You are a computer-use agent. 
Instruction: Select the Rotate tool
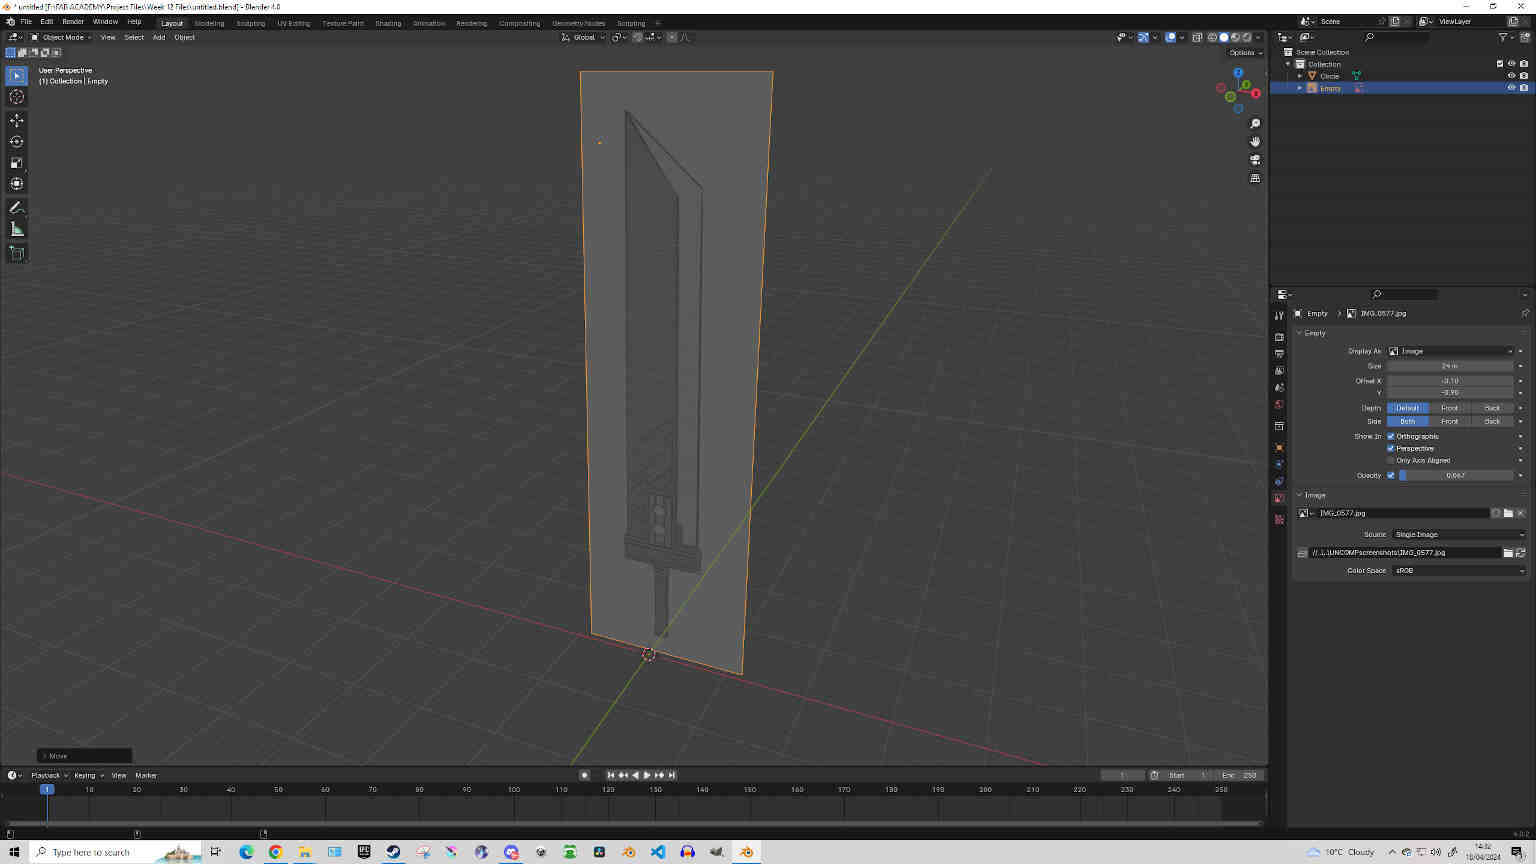coord(17,141)
